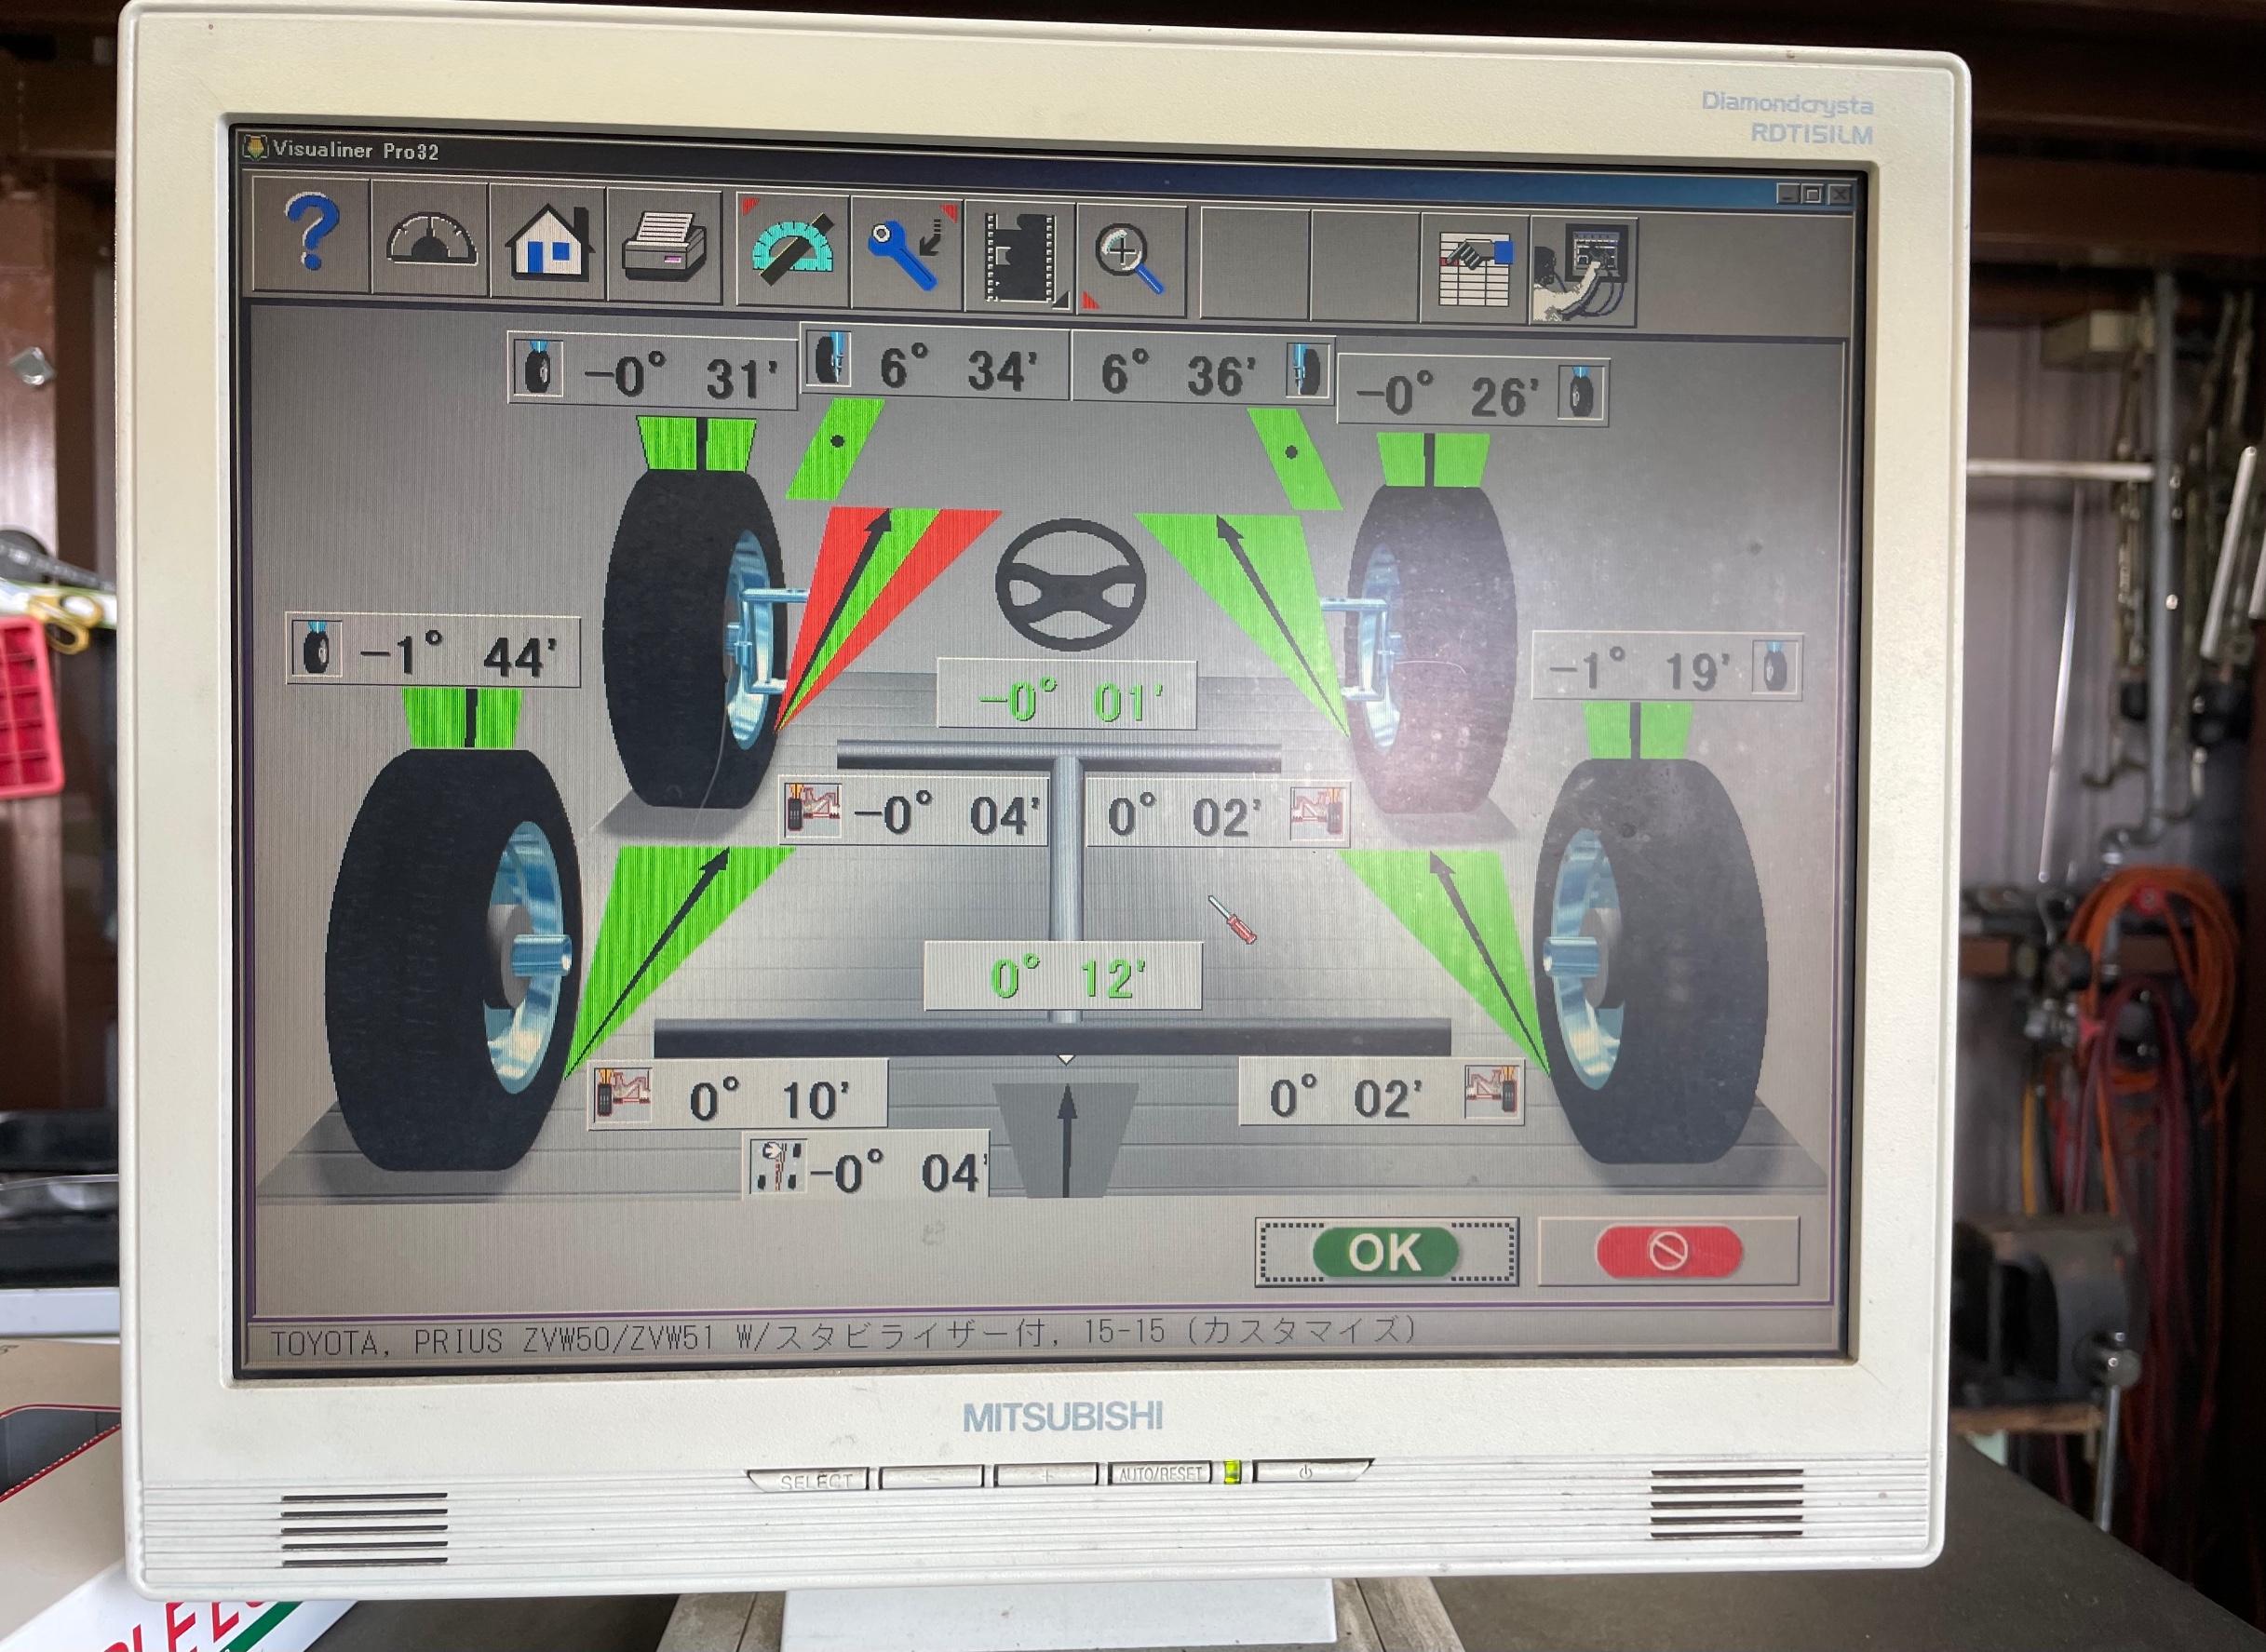Image resolution: width=2266 pixels, height=1652 pixels.
Task: Open the film strip animation icon
Action: (x=1020, y=256)
